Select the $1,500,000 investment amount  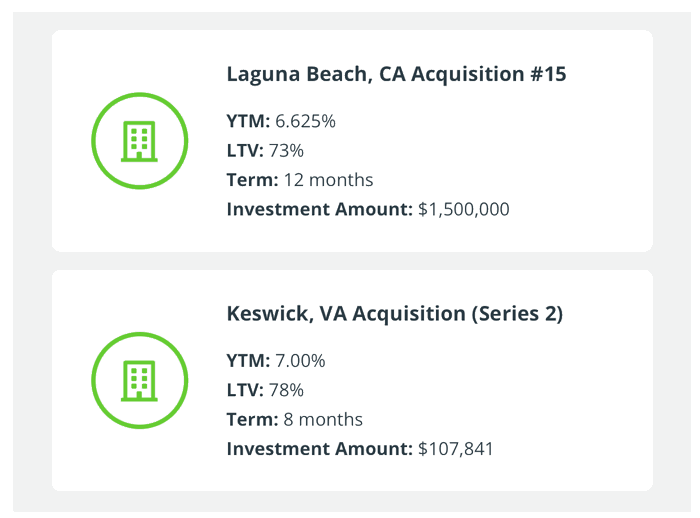(463, 210)
